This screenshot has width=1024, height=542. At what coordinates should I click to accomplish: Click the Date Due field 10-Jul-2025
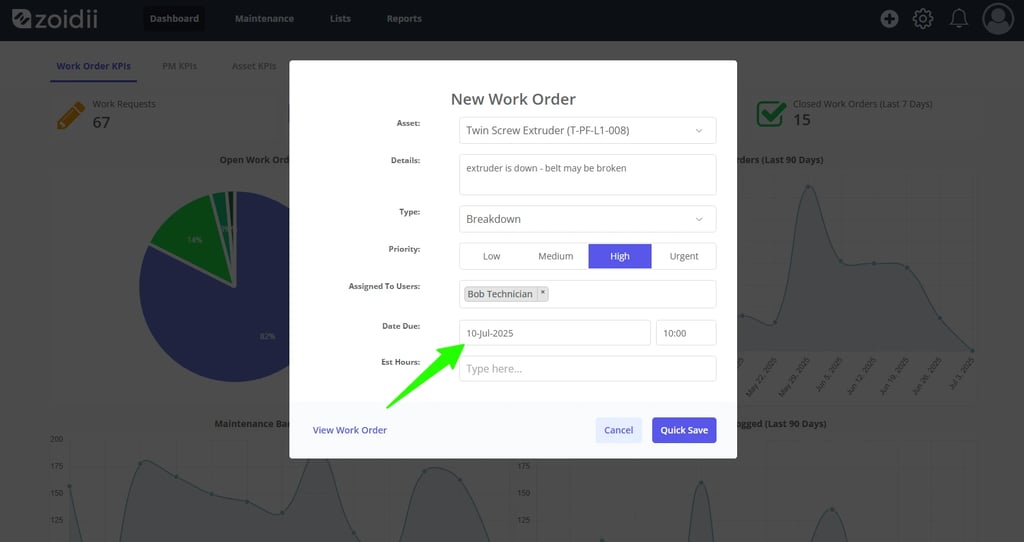click(554, 333)
